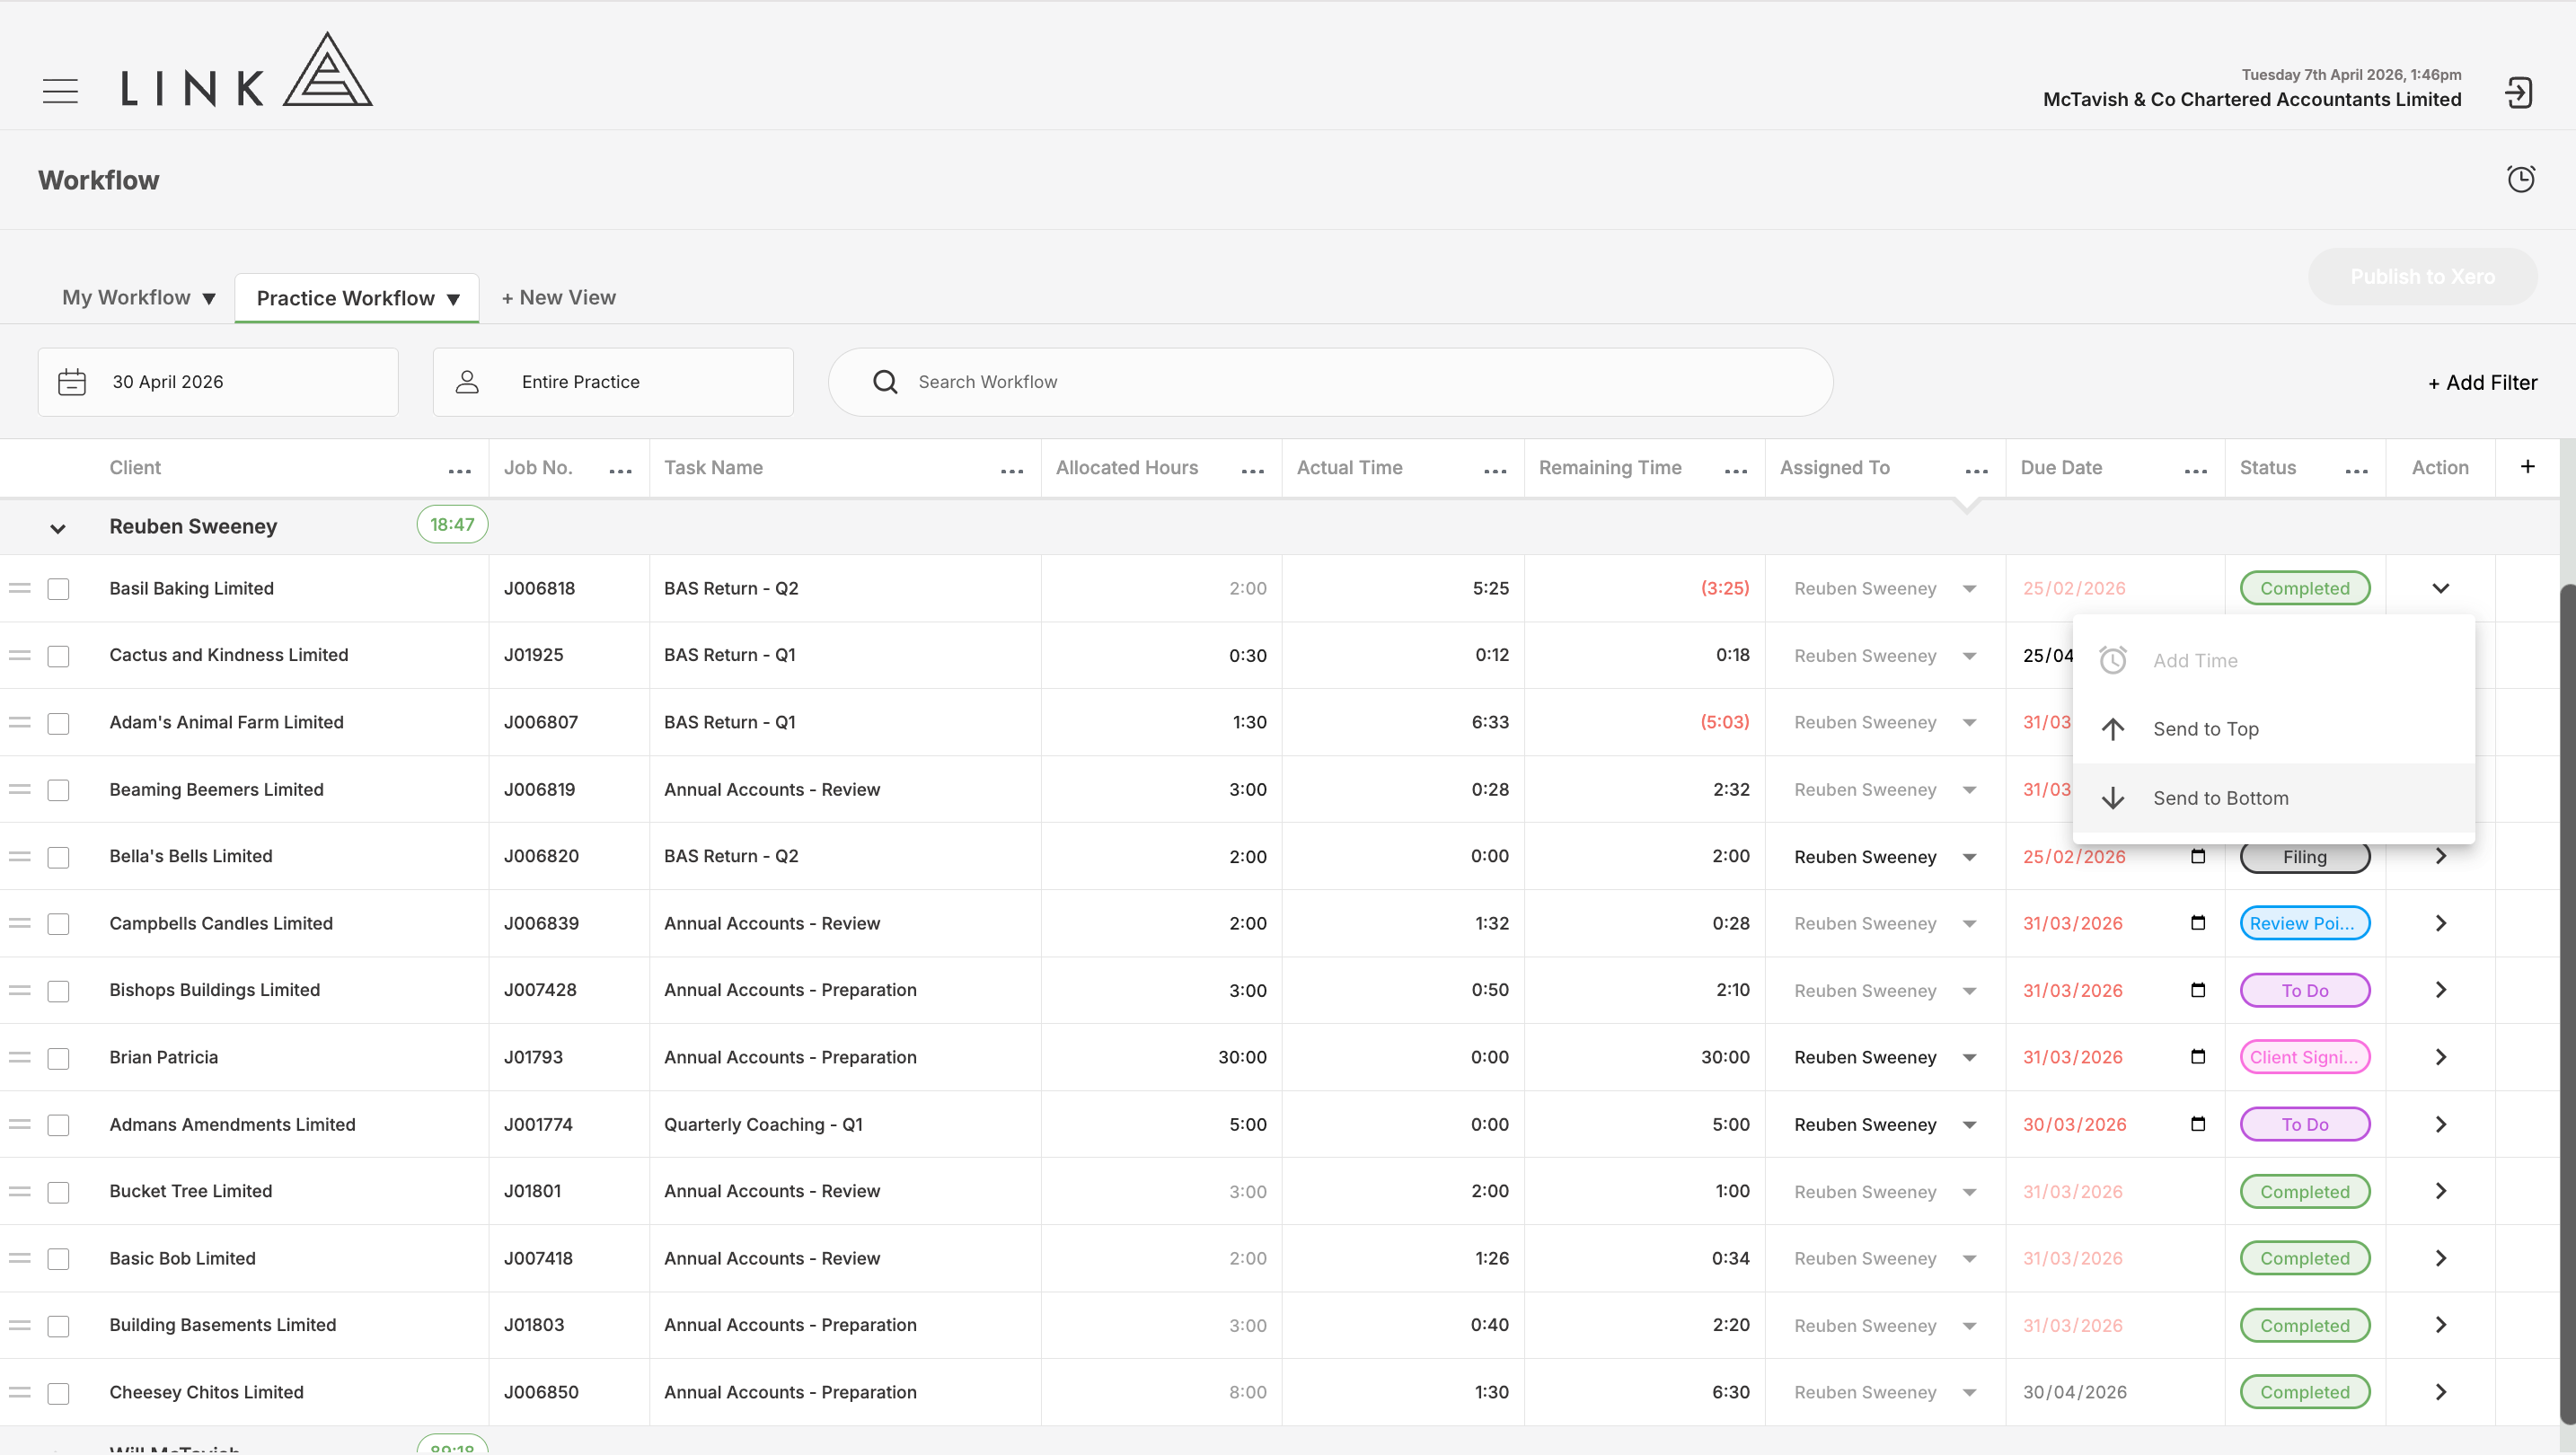Click To Do status for Bishops Buildings
The width and height of the screenshot is (2576, 1455).
(2304, 990)
